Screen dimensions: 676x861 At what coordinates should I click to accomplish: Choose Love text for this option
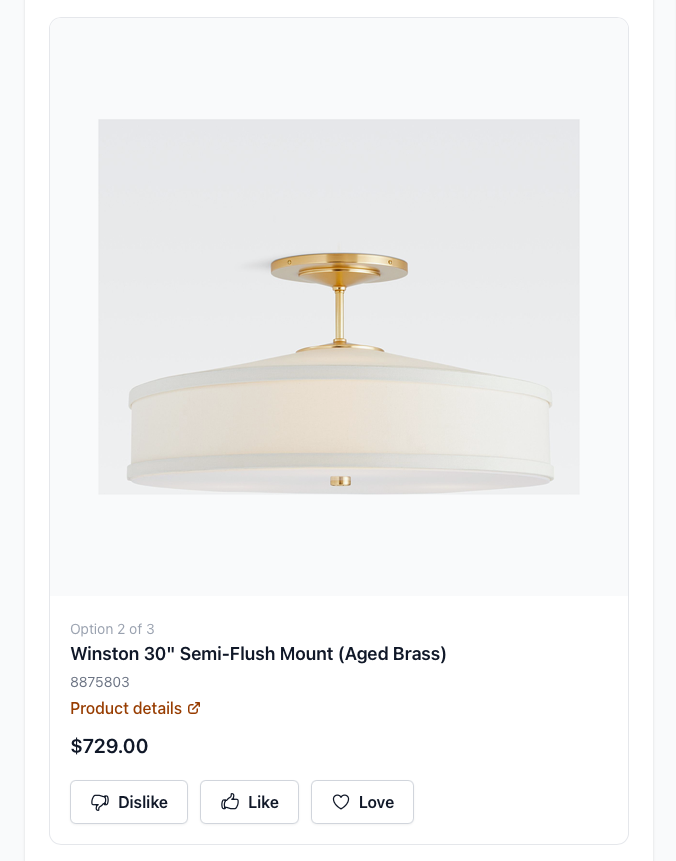point(376,802)
